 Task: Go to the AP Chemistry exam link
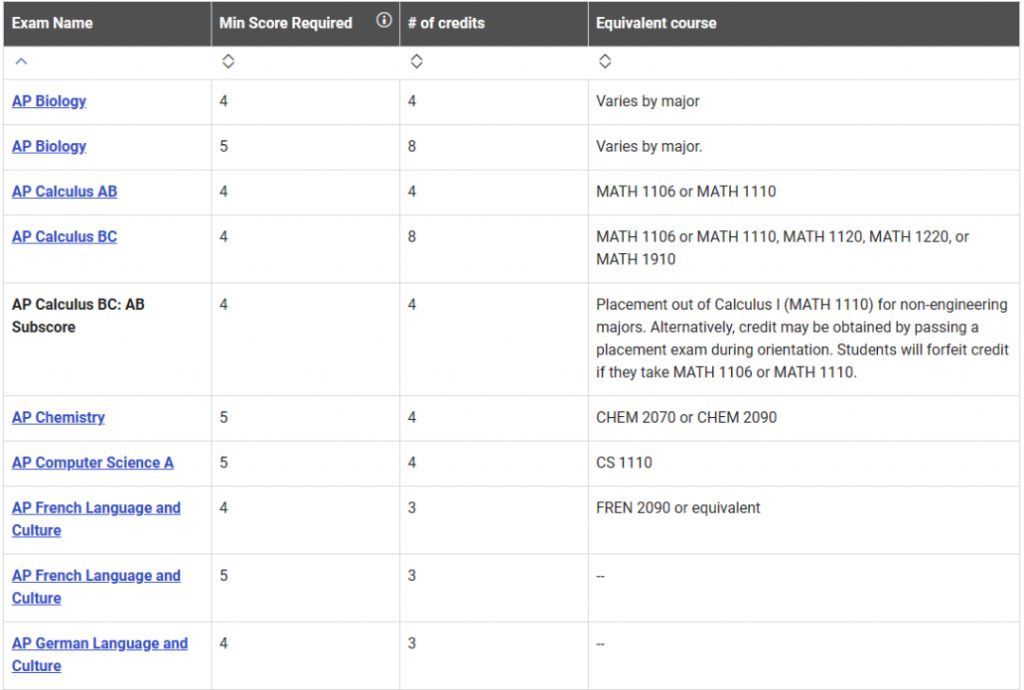tap(58, 417)
